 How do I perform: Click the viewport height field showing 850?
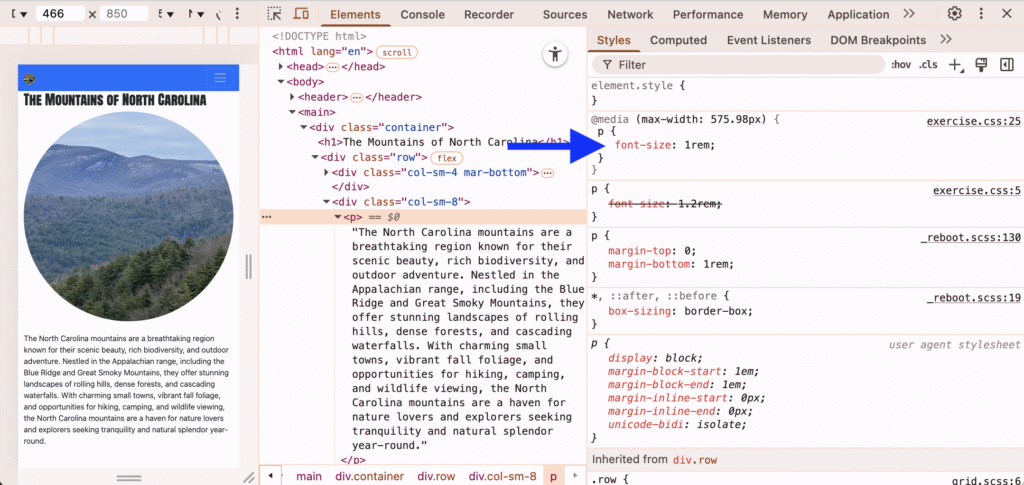pyautogui.click(x=124, y=14)
